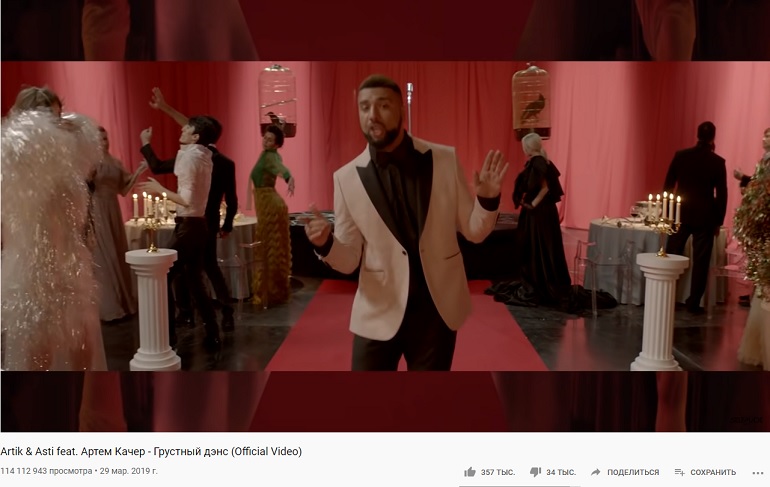This screenshot has height=487, width=770.
Task: Click the СОХРАНИТЬ save label
Action: [713, 472]
